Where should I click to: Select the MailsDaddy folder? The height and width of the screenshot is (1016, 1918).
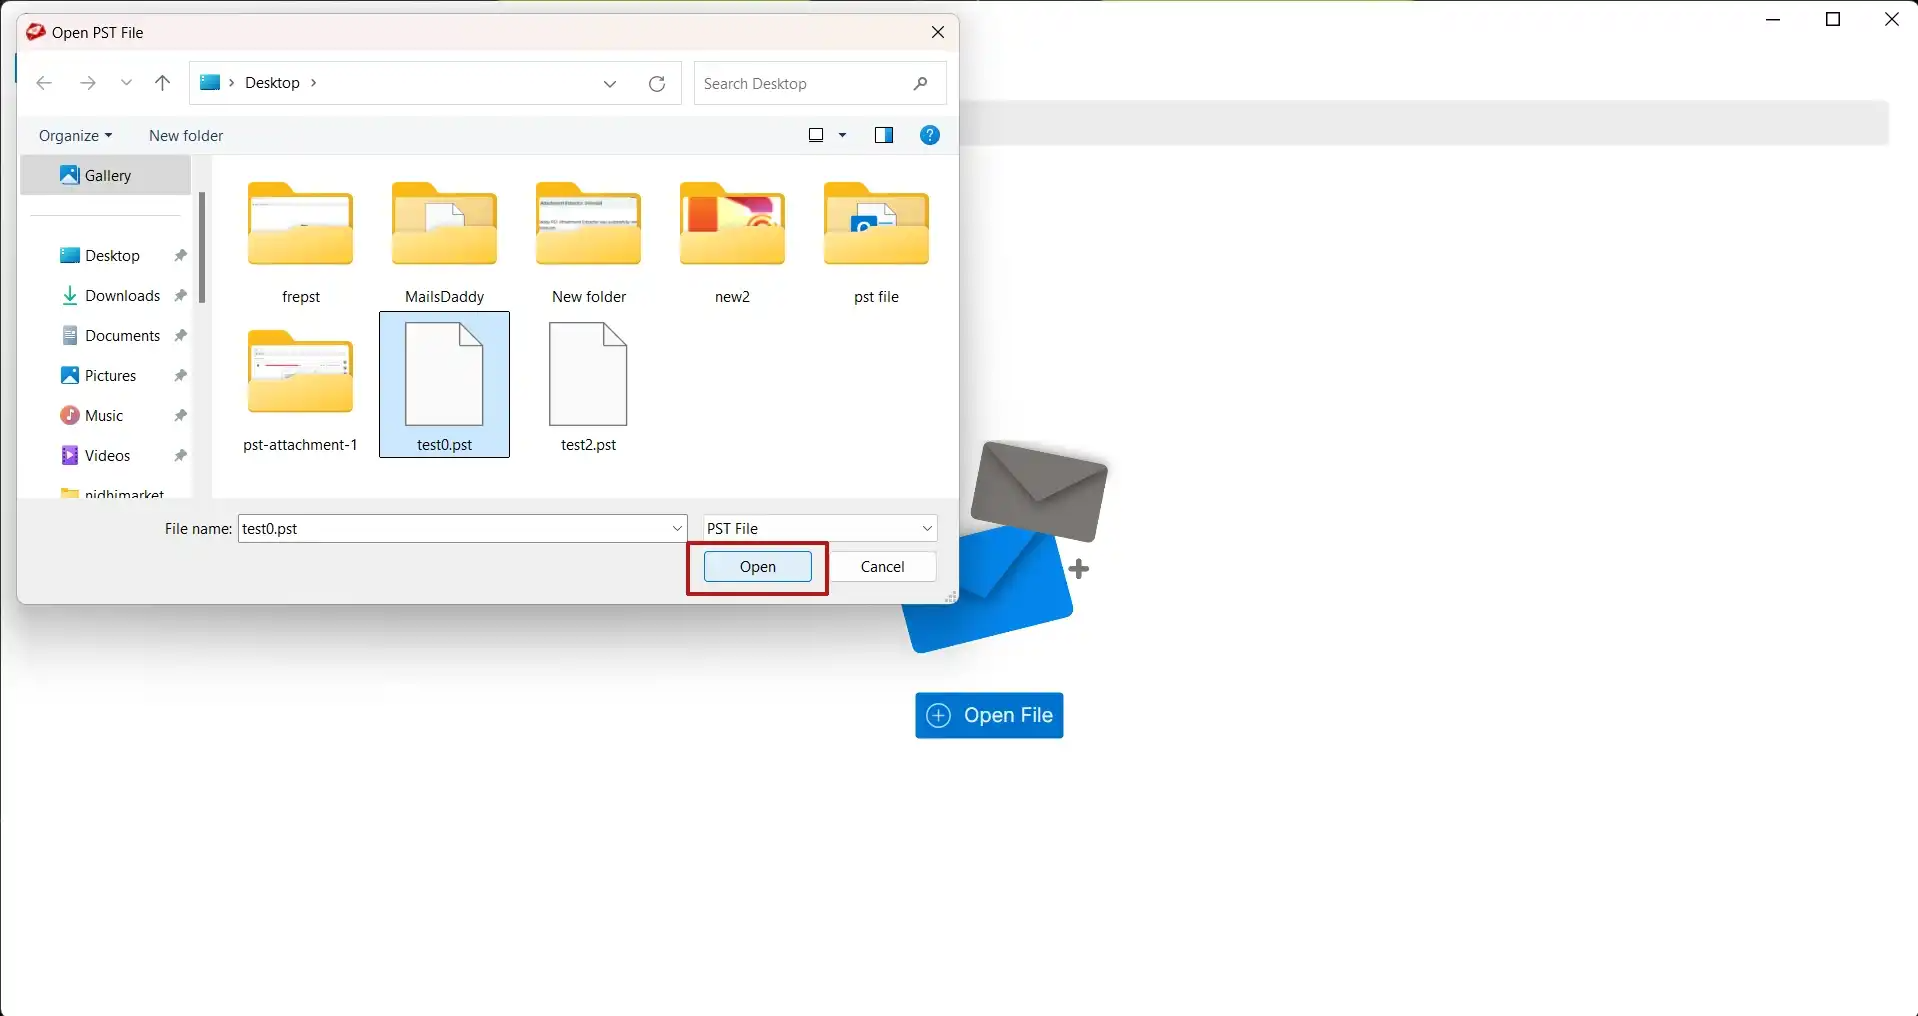(x=445, y=241)
